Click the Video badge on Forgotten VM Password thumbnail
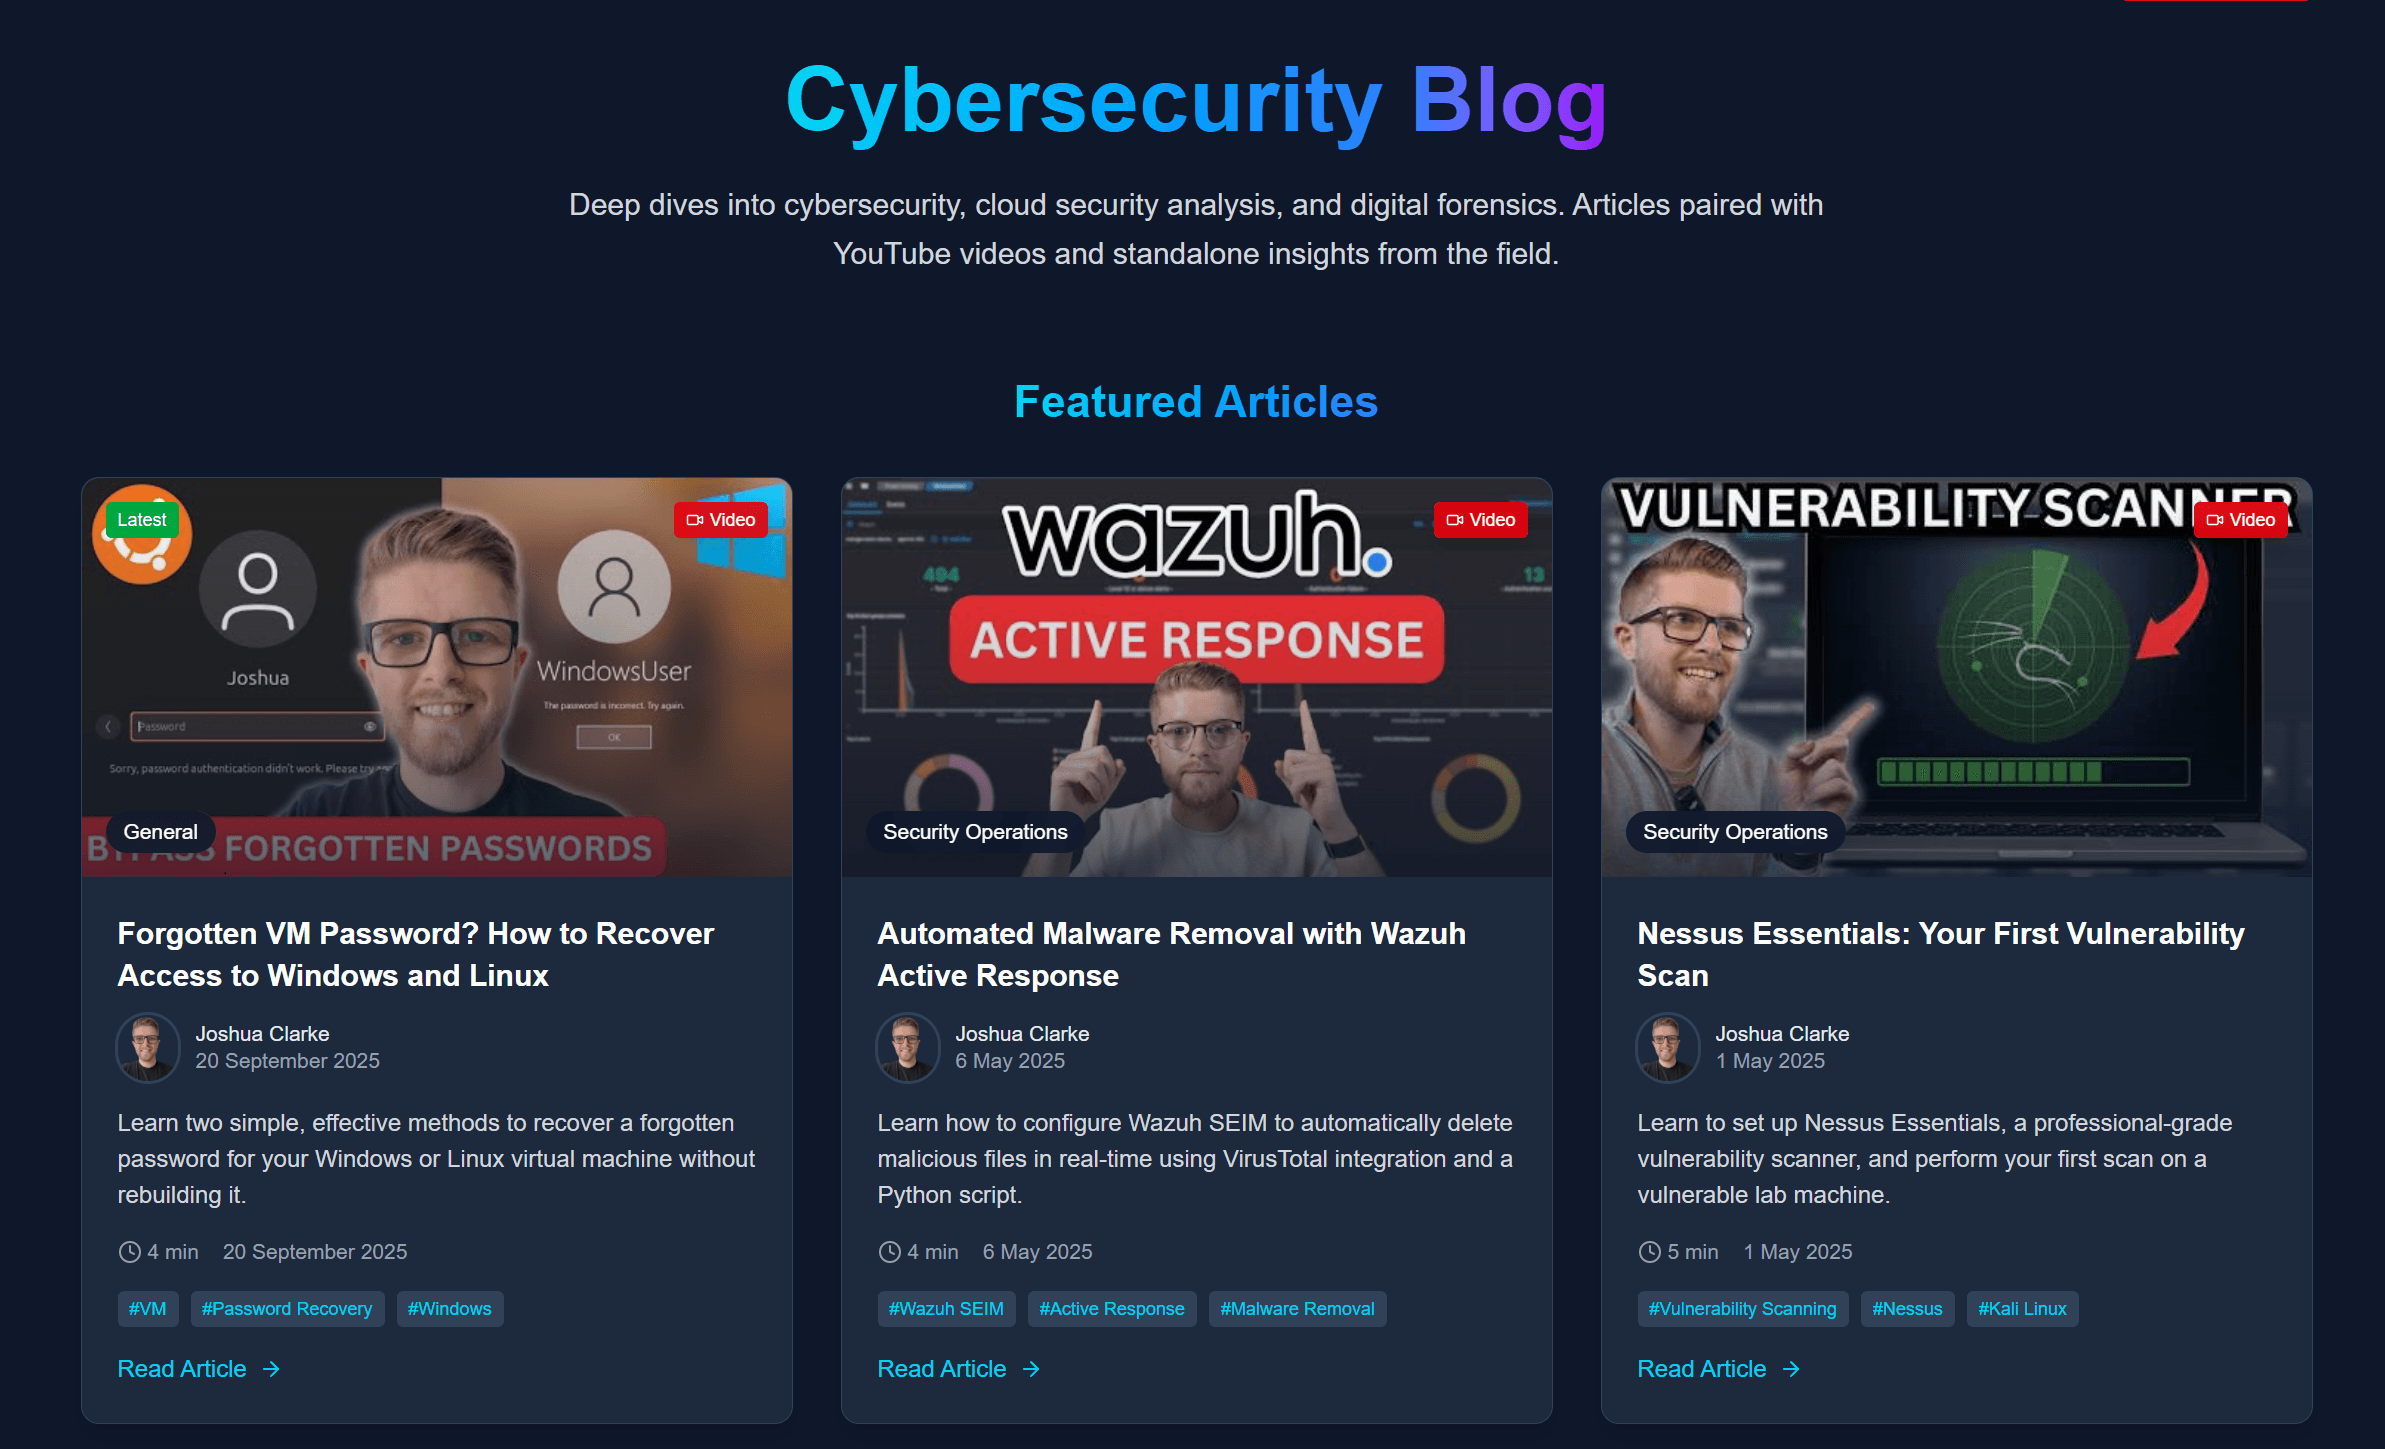Image resolution: width=2385 pixels, height=1449 pixels. point(720,520)
